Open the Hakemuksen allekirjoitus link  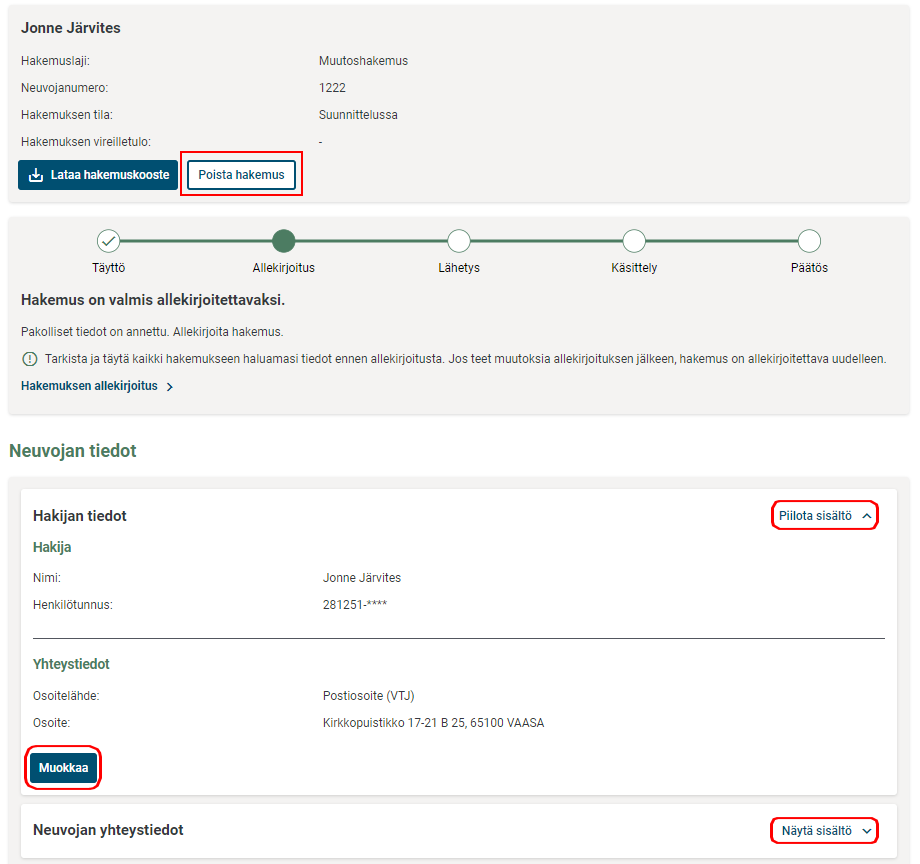coord(89,386)
